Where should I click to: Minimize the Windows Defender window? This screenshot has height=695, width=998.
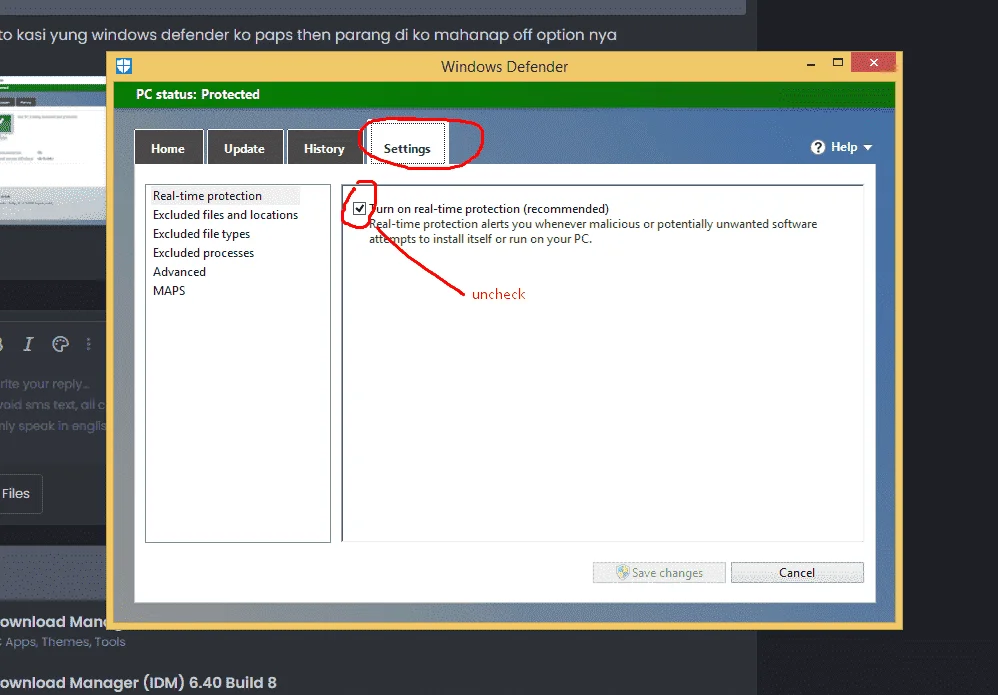811,63
